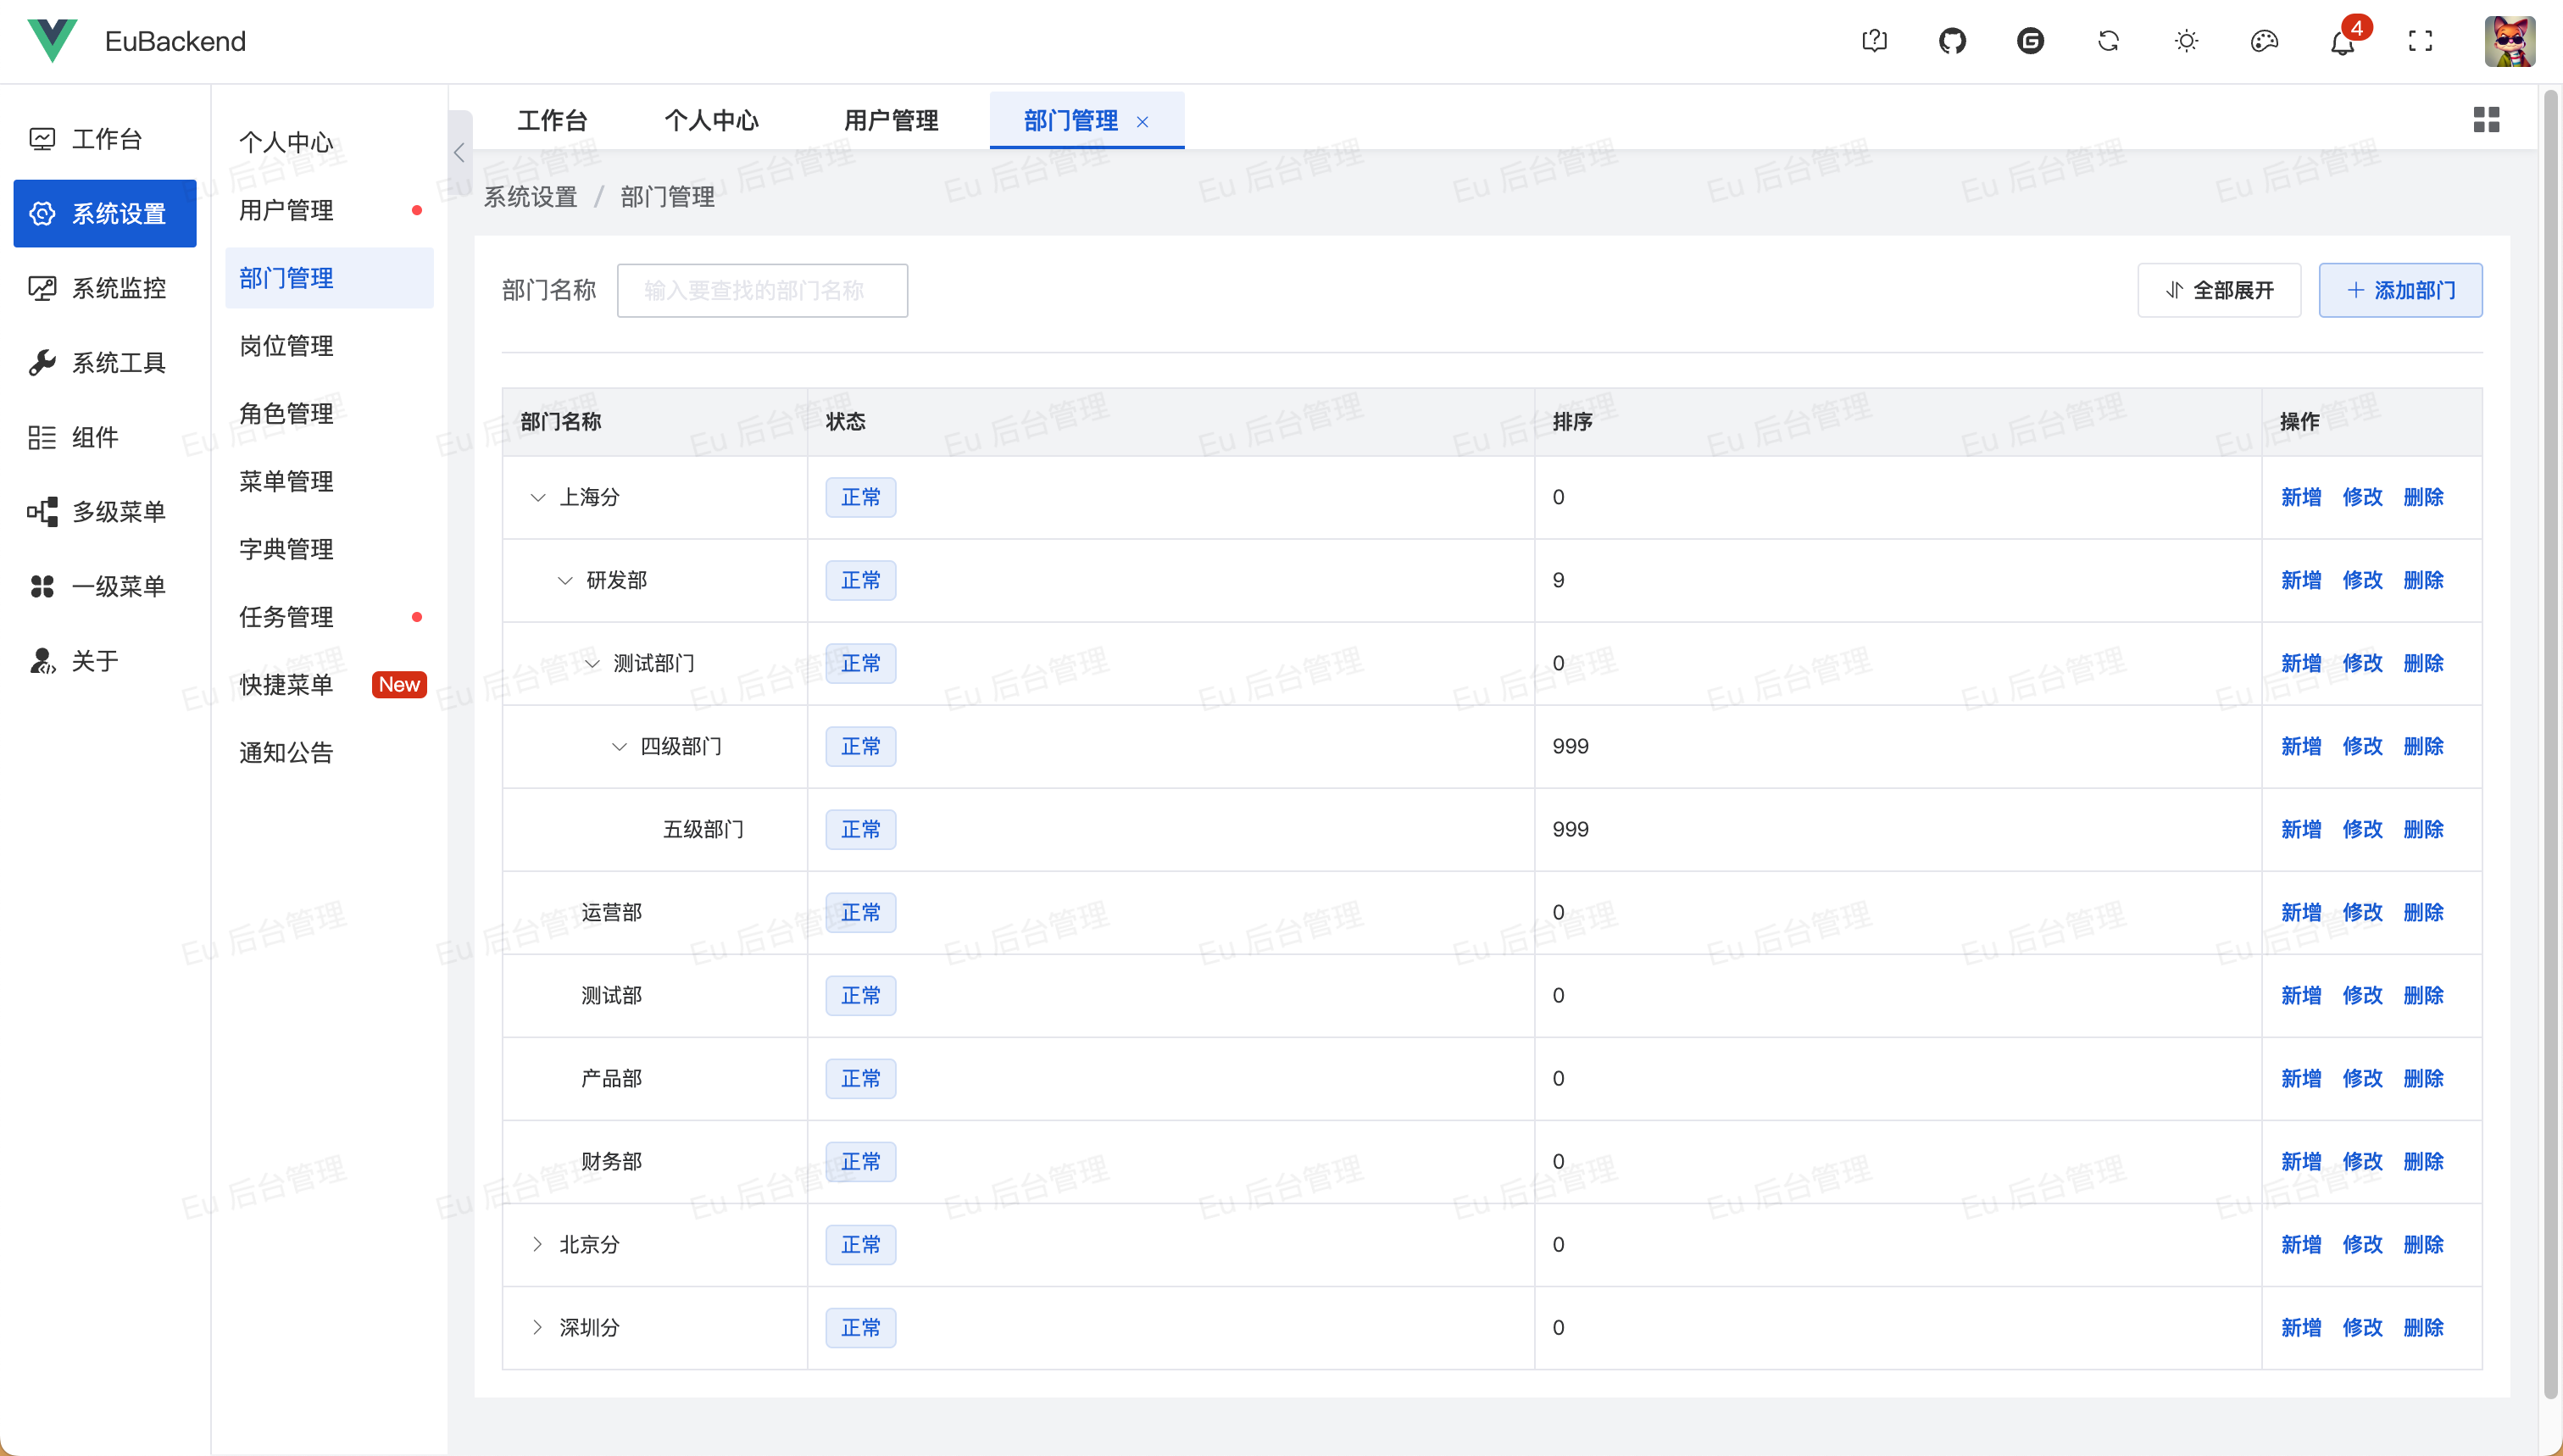Image resolution: width=2563 pixels, height=1456 pixels.
Task: Open the theme palette settings icon
Action: (2264, 41)
